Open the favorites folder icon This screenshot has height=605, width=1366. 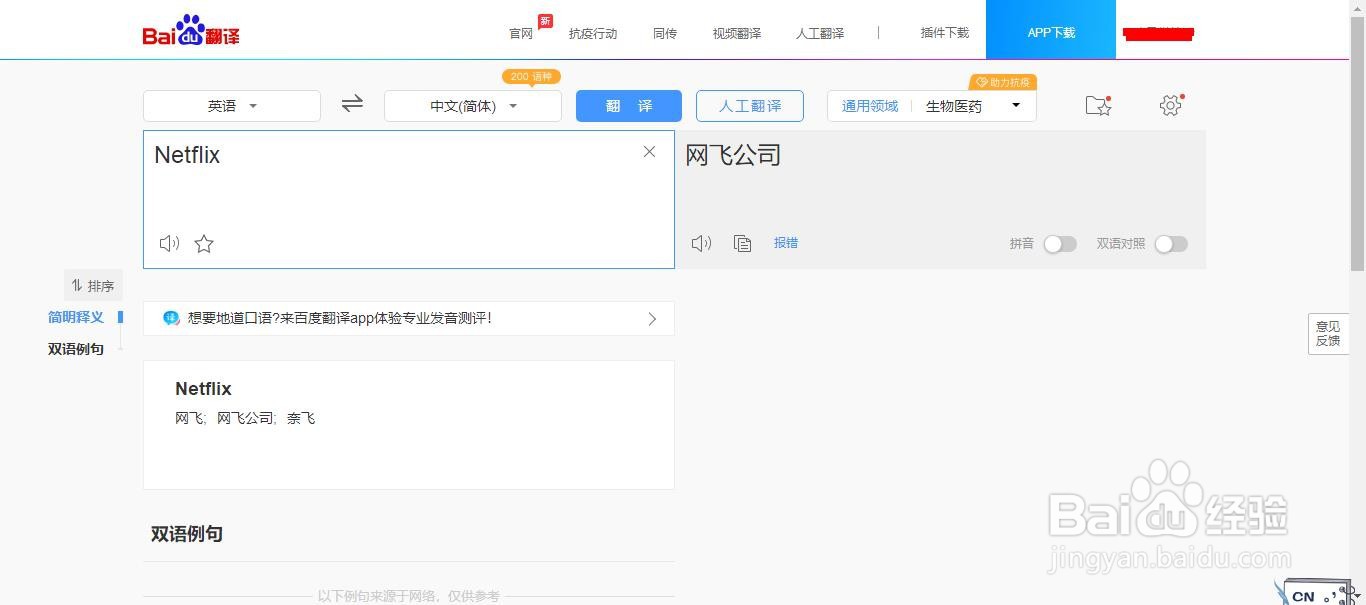click(x=1098, y=105)
